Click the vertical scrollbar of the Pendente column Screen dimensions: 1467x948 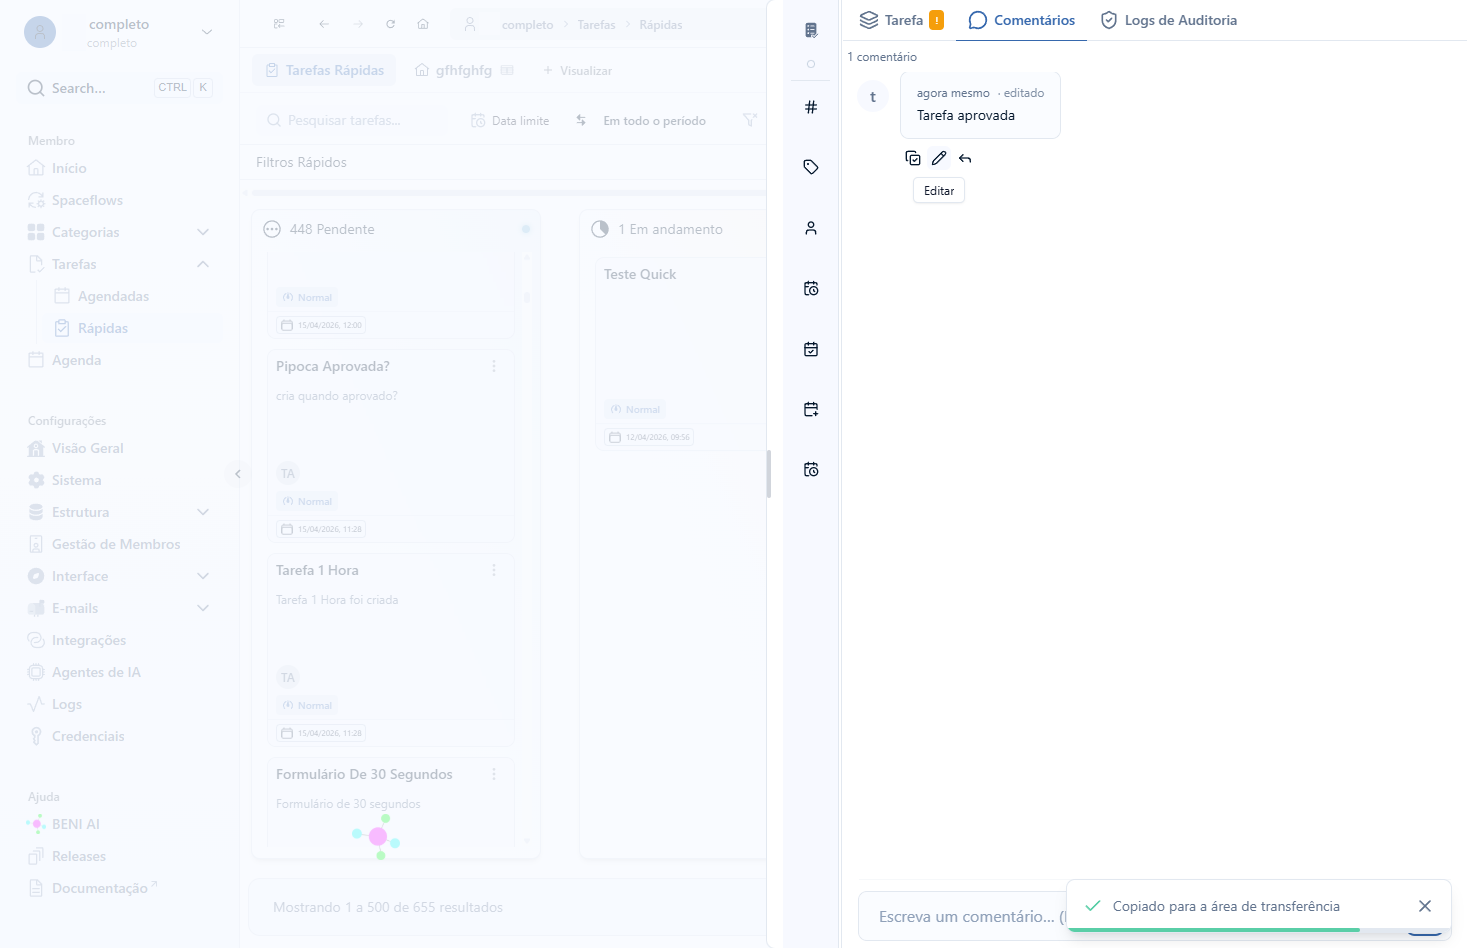pos(527,297)
